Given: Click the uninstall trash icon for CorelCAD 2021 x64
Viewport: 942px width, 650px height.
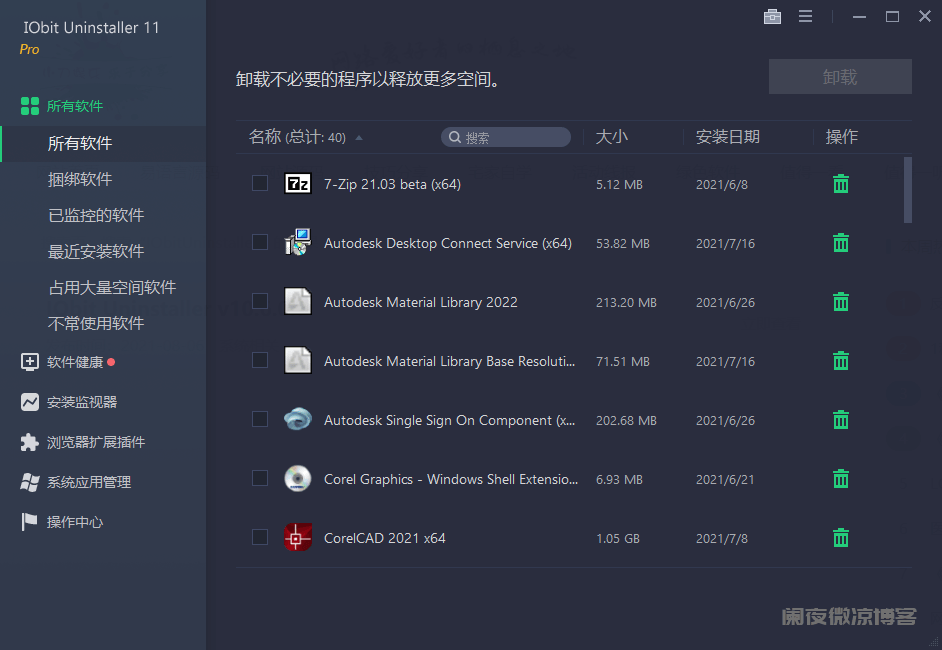Looking at the screenshot, I should [x=841, y=538].
